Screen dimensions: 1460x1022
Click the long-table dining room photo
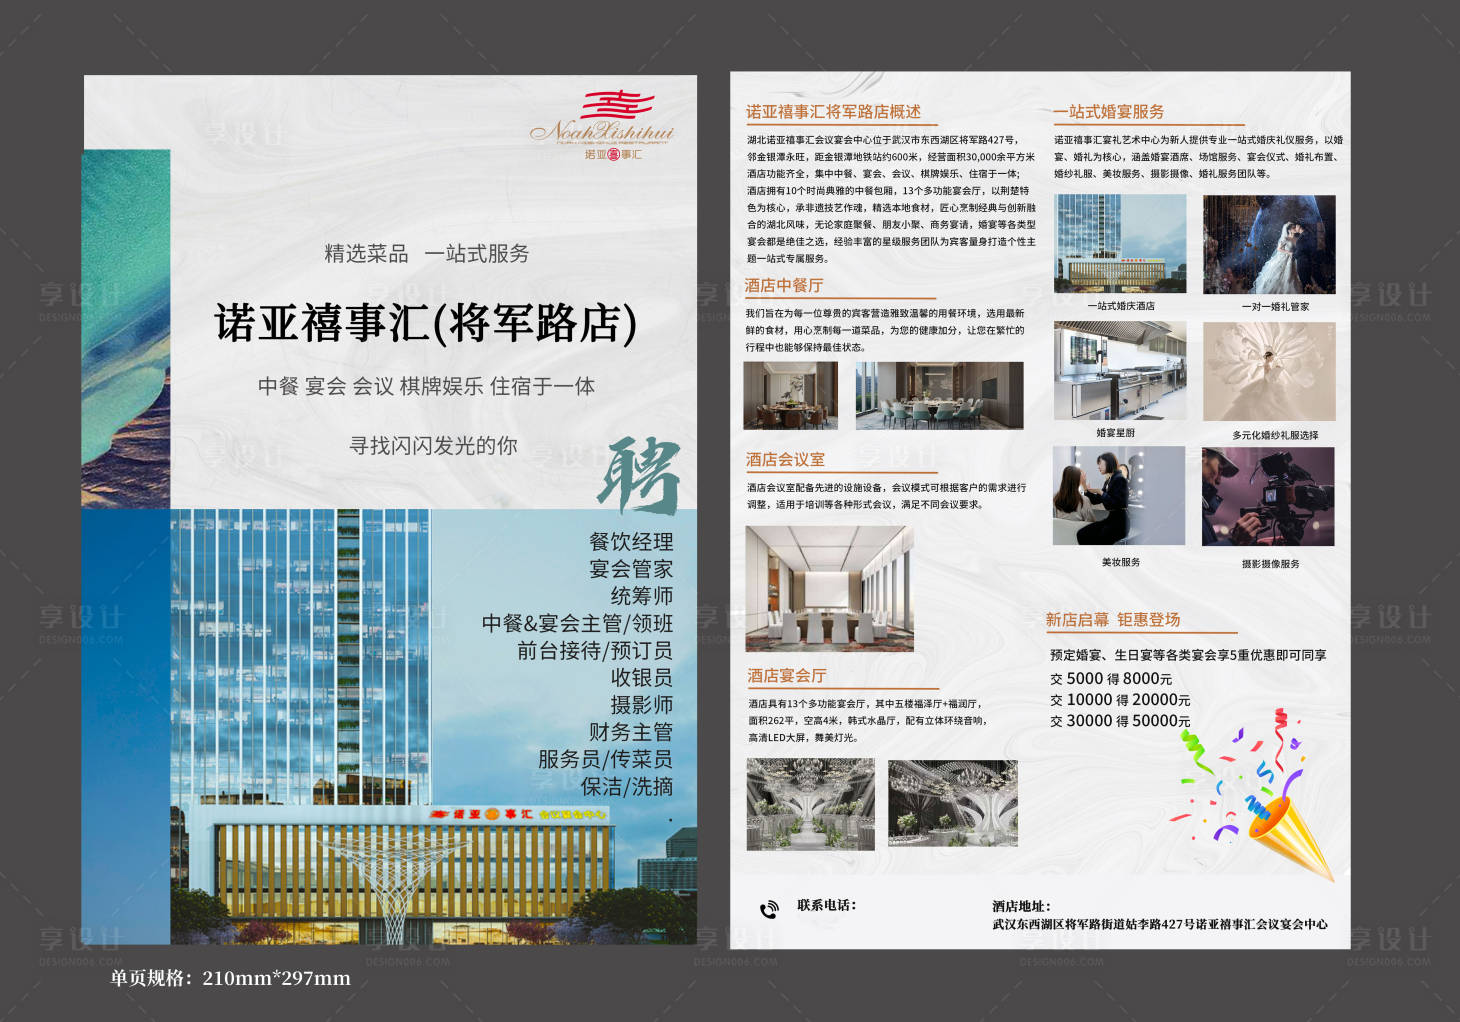(x=939, y=396)
